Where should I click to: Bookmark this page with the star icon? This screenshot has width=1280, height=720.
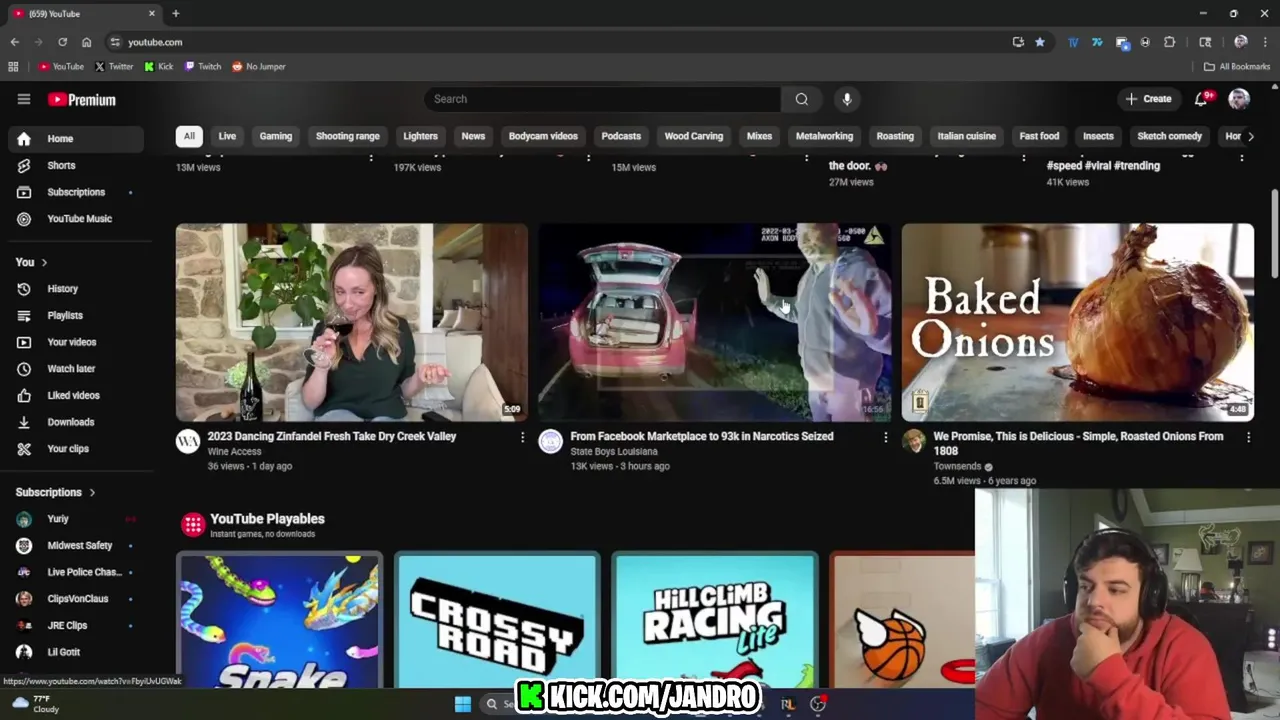[1040, 42]
